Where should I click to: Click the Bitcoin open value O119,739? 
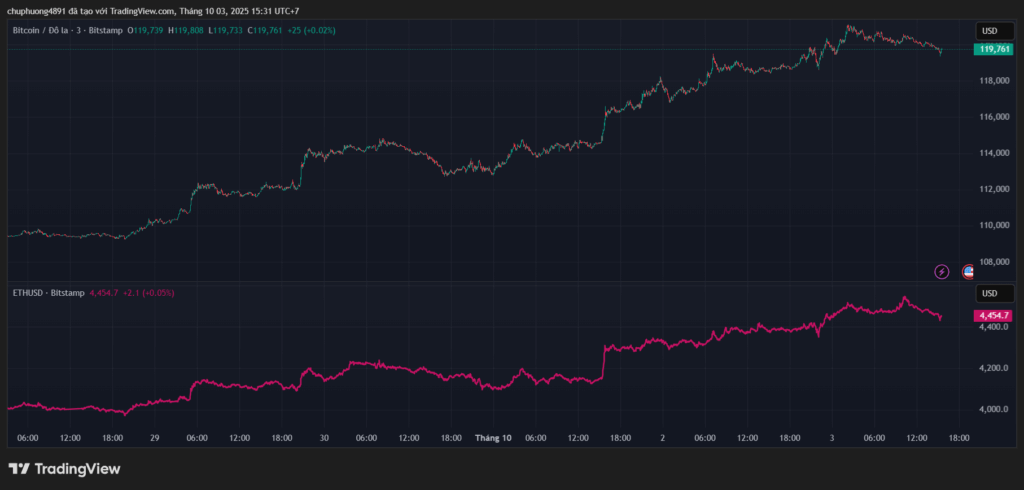[x=146, y=30]
